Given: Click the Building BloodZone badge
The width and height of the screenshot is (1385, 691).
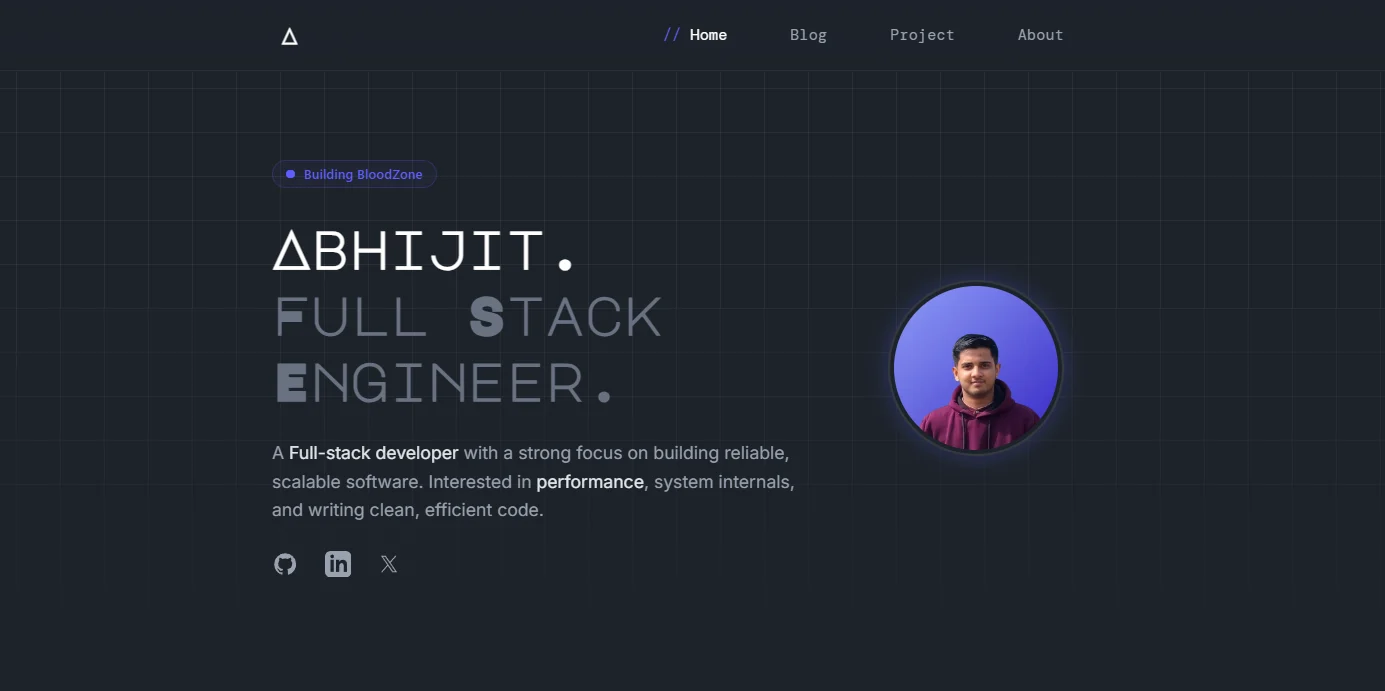Looking at the screenshot, I should [x=354, y=174].
